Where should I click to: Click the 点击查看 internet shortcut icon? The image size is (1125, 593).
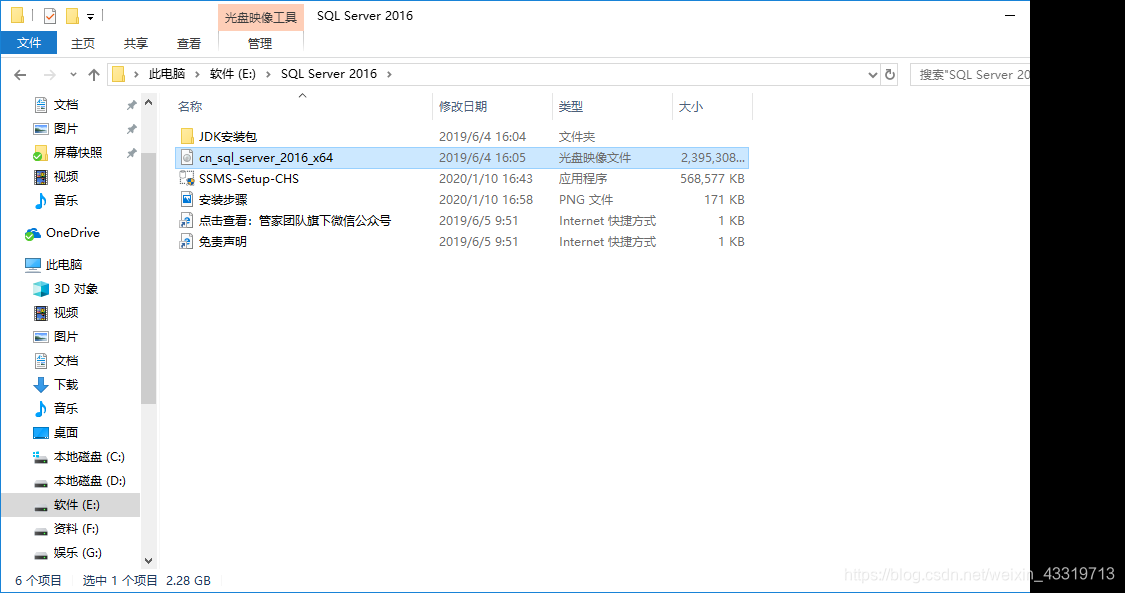[187, 221]
